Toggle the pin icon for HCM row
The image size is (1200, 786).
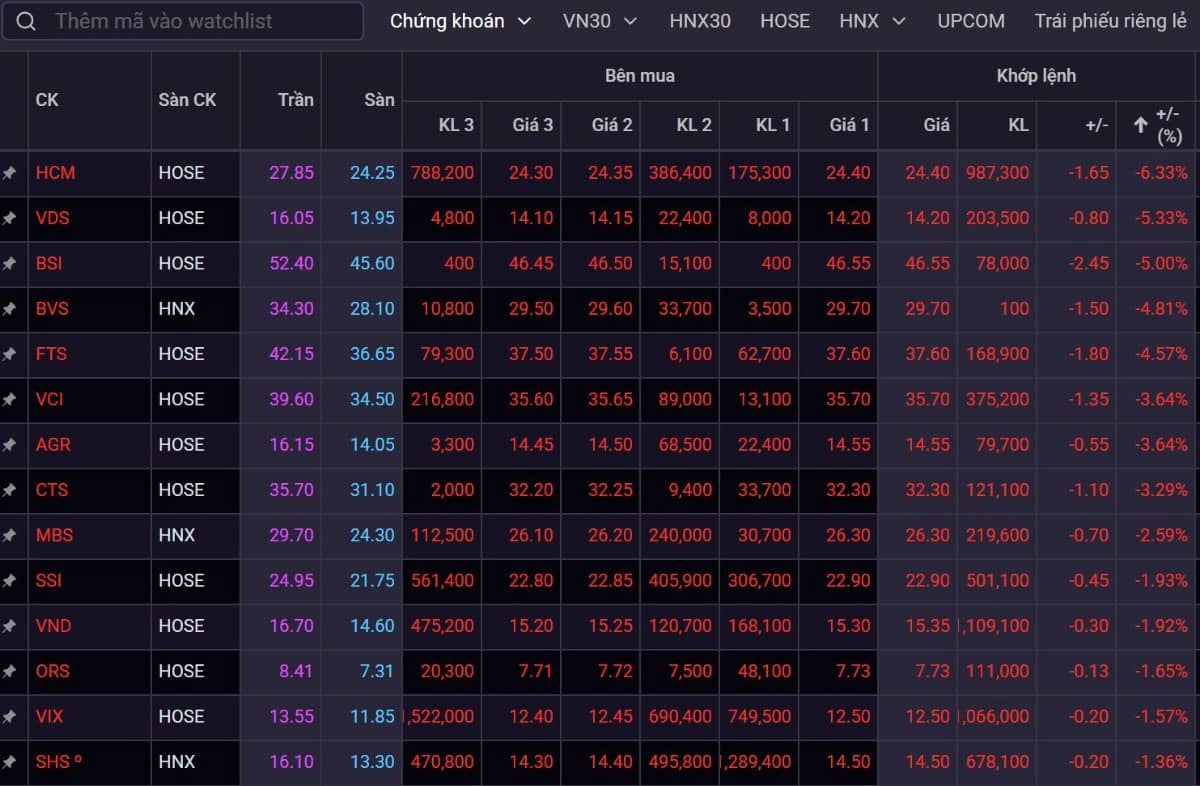coord(9,173)
